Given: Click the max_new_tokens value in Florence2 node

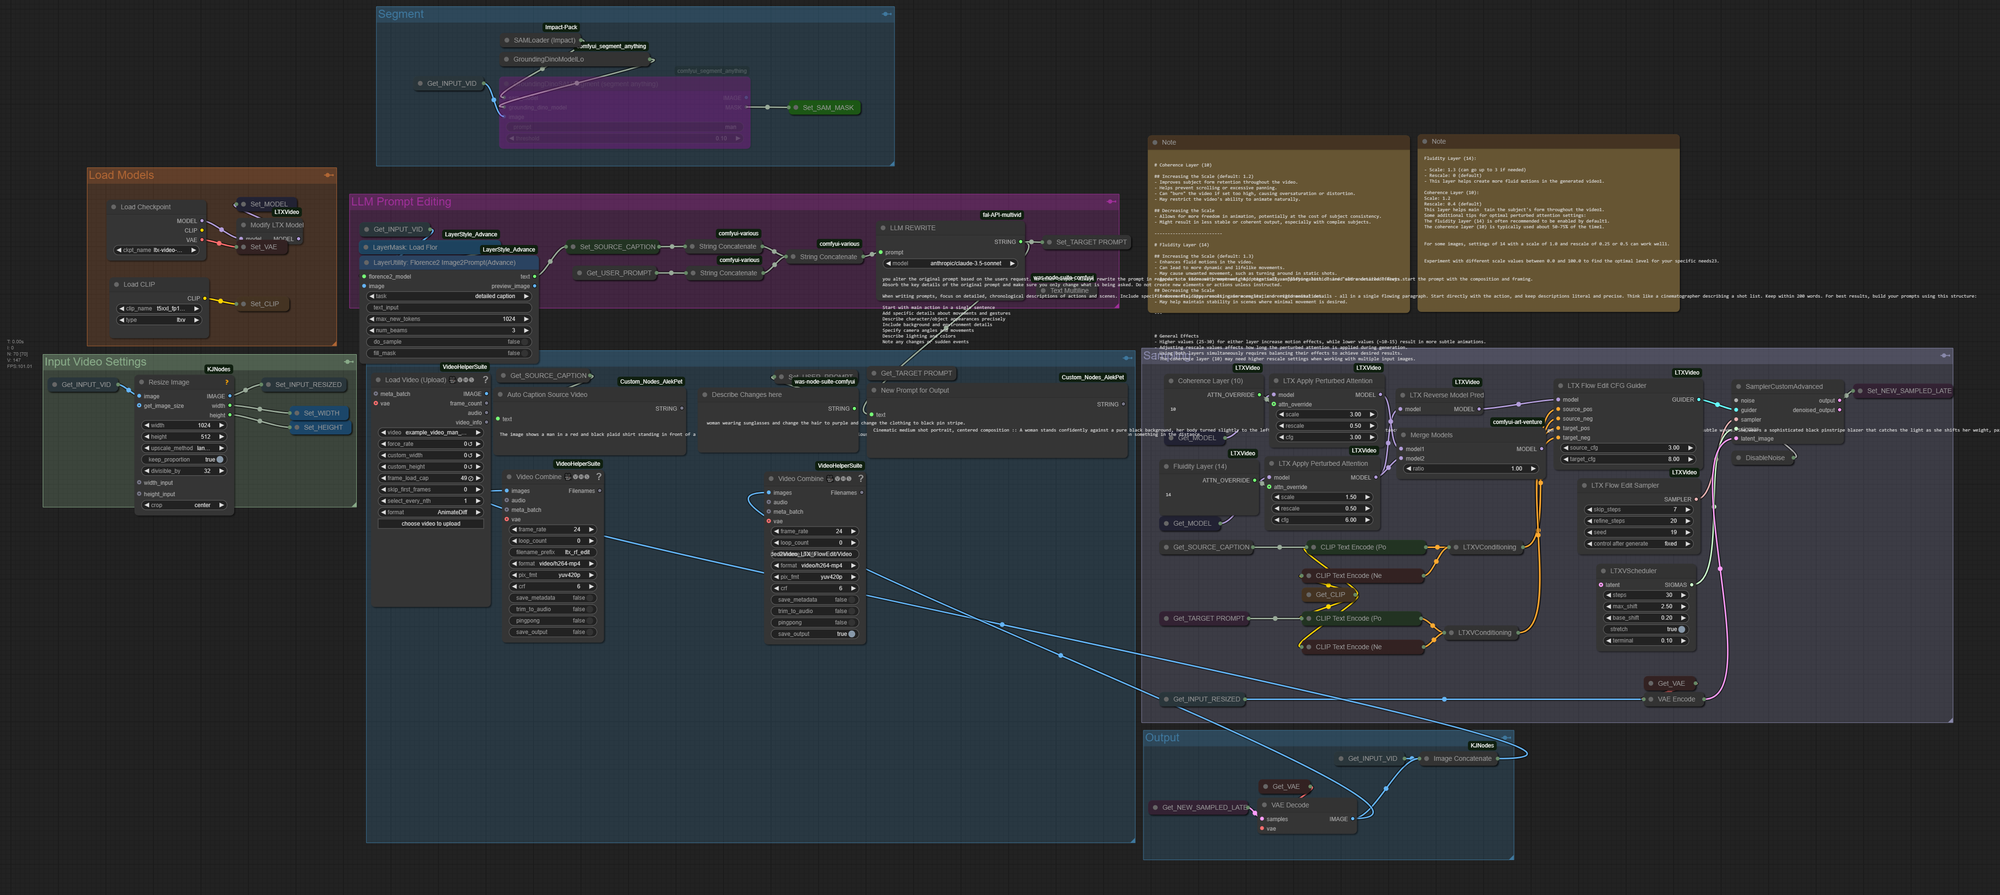Looking at the screenshot, I should (x=449, y=319).
